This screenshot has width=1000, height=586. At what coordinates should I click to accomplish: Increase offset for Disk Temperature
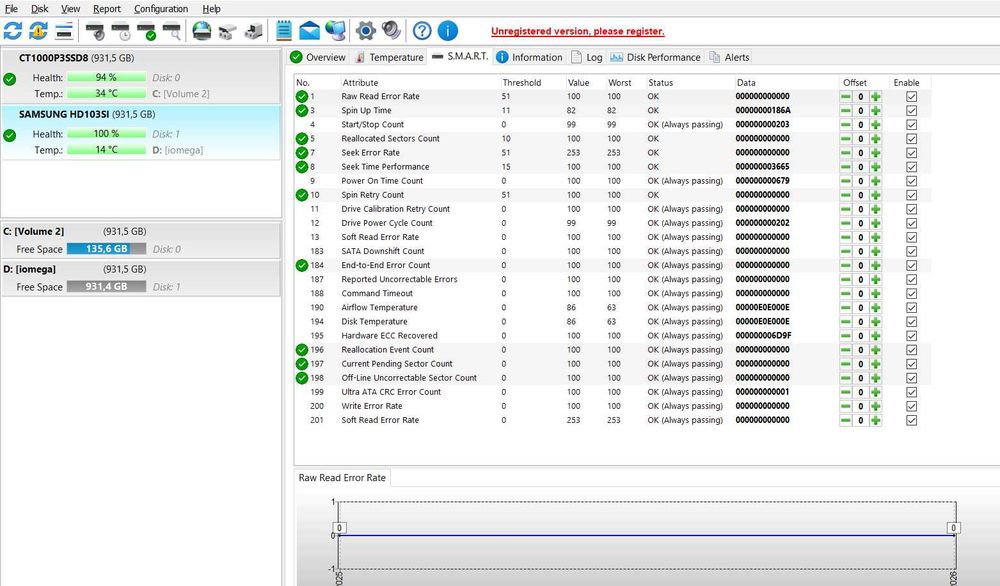click(875, 321)
